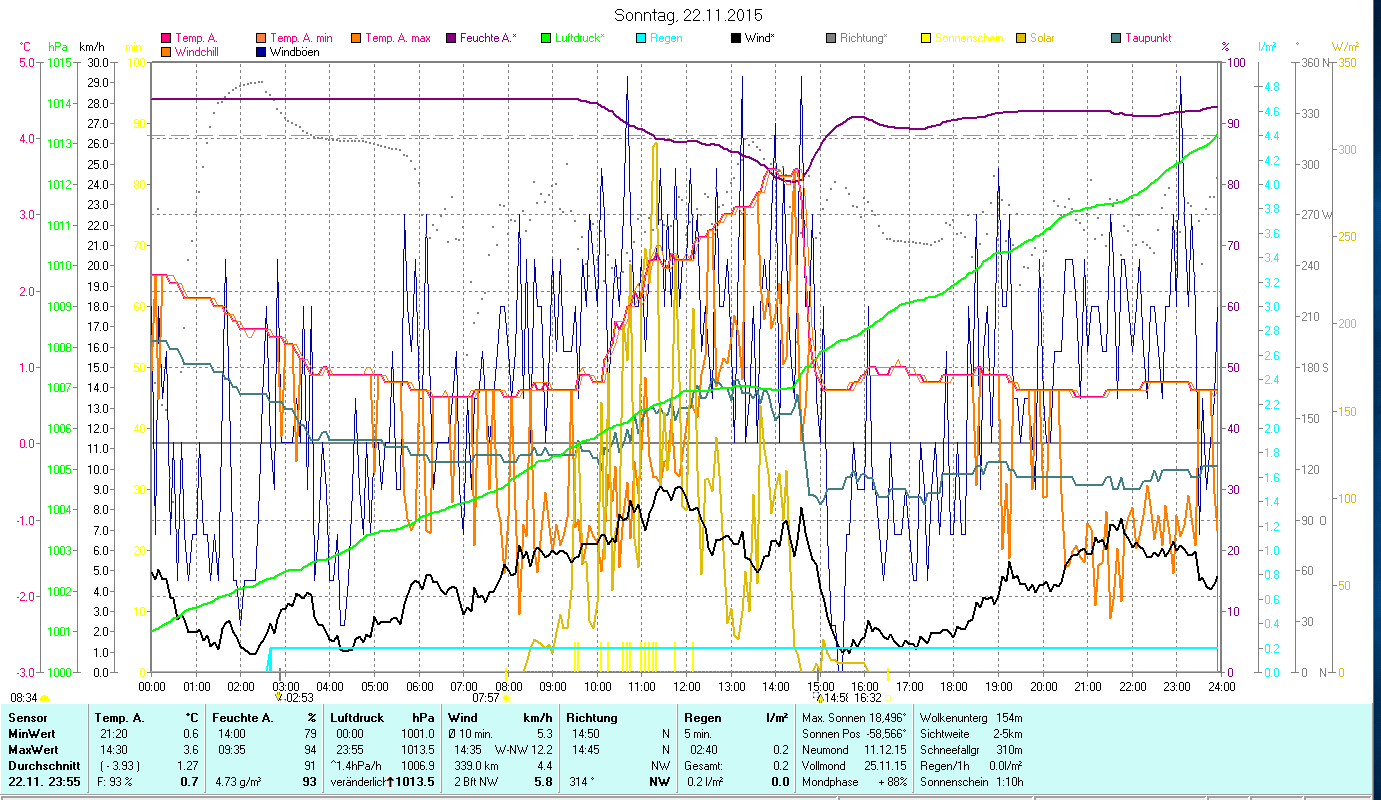Click the gold Solar legend swatch
1381x800 pixels.
[x=1021, y=39]
